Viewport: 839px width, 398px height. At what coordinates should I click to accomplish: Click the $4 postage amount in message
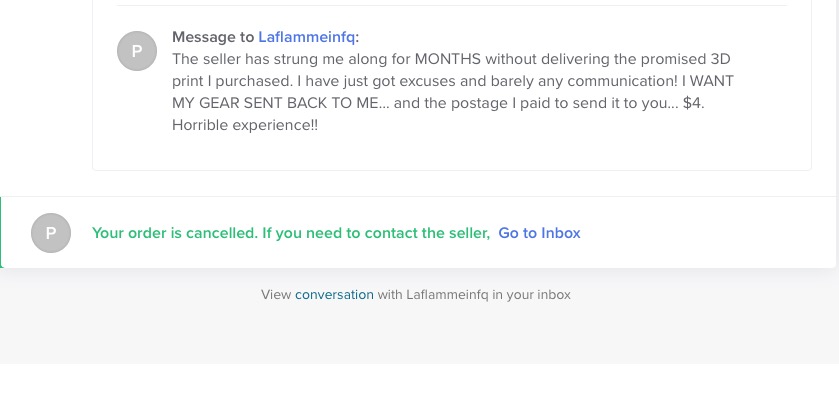[x=692, y=103]
